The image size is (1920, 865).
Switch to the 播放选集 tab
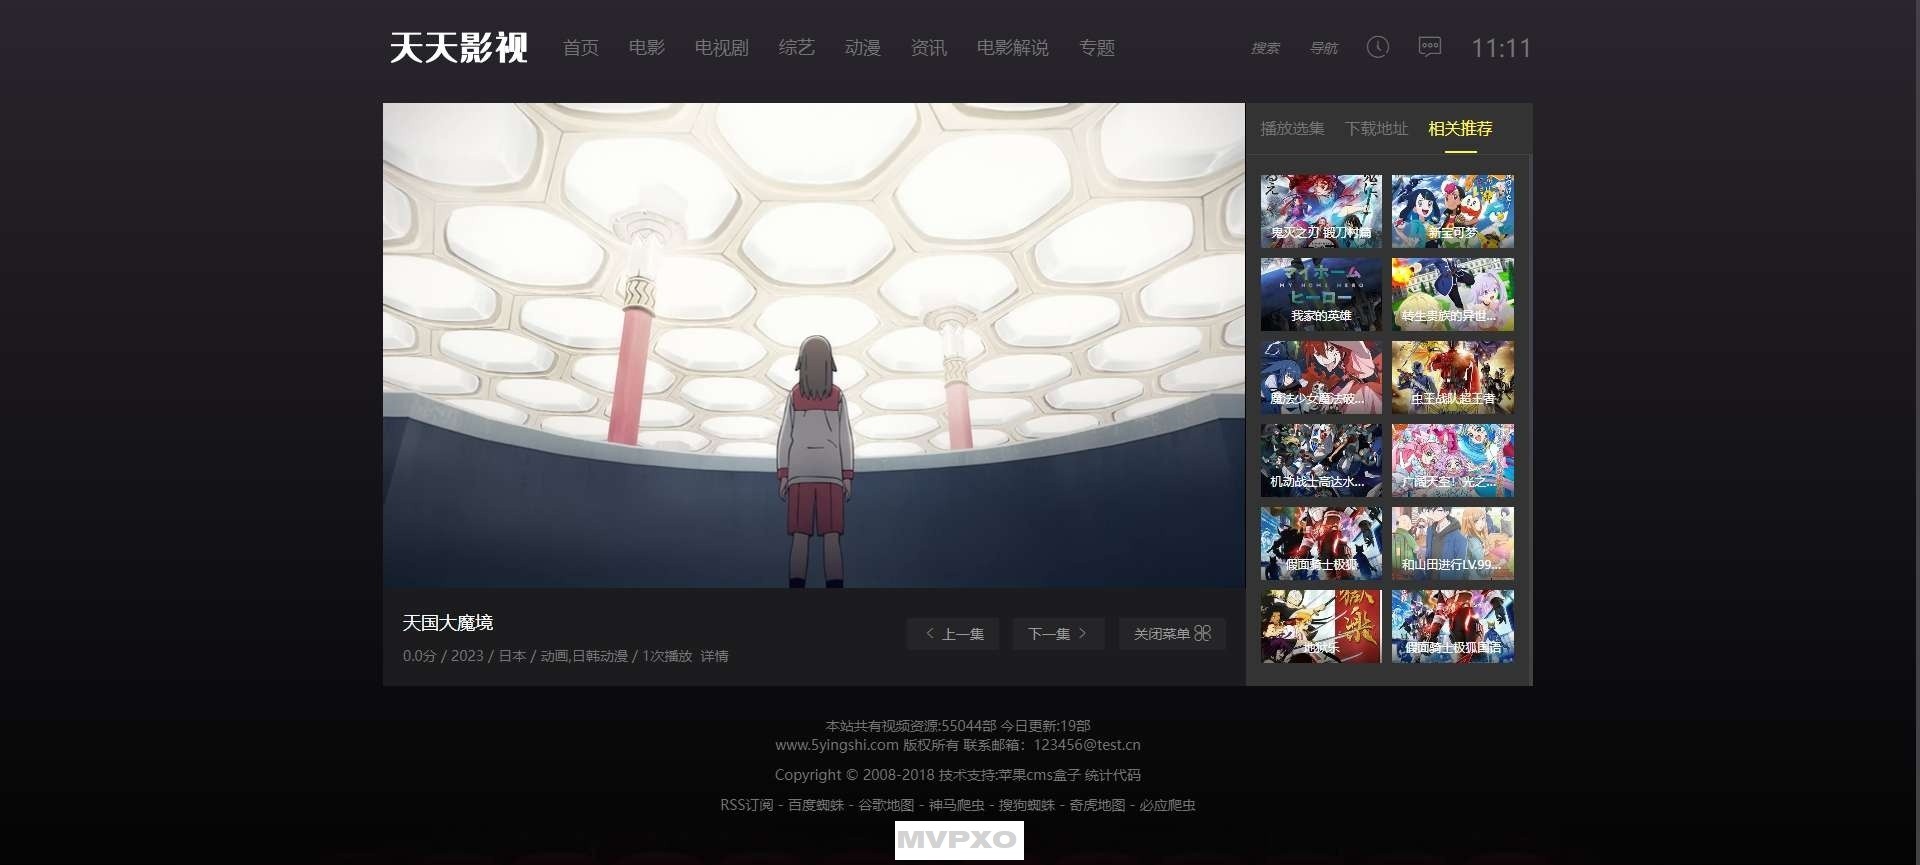click(1292, 129)
